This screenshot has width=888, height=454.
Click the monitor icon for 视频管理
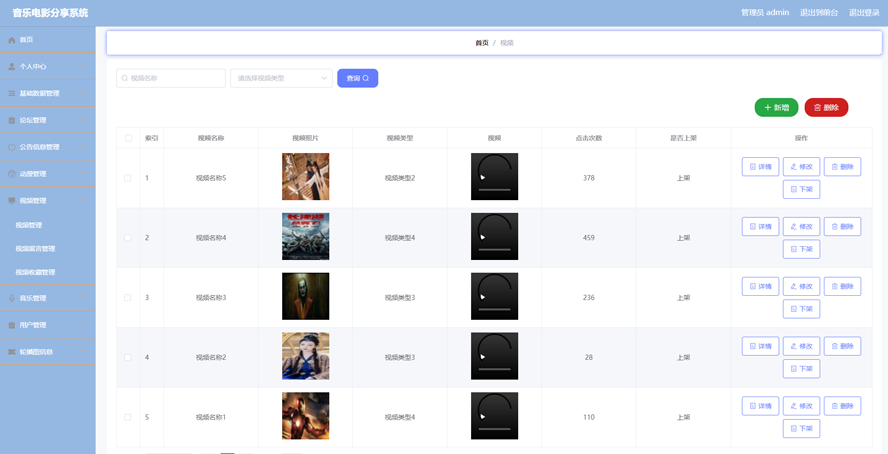point(12,201)
